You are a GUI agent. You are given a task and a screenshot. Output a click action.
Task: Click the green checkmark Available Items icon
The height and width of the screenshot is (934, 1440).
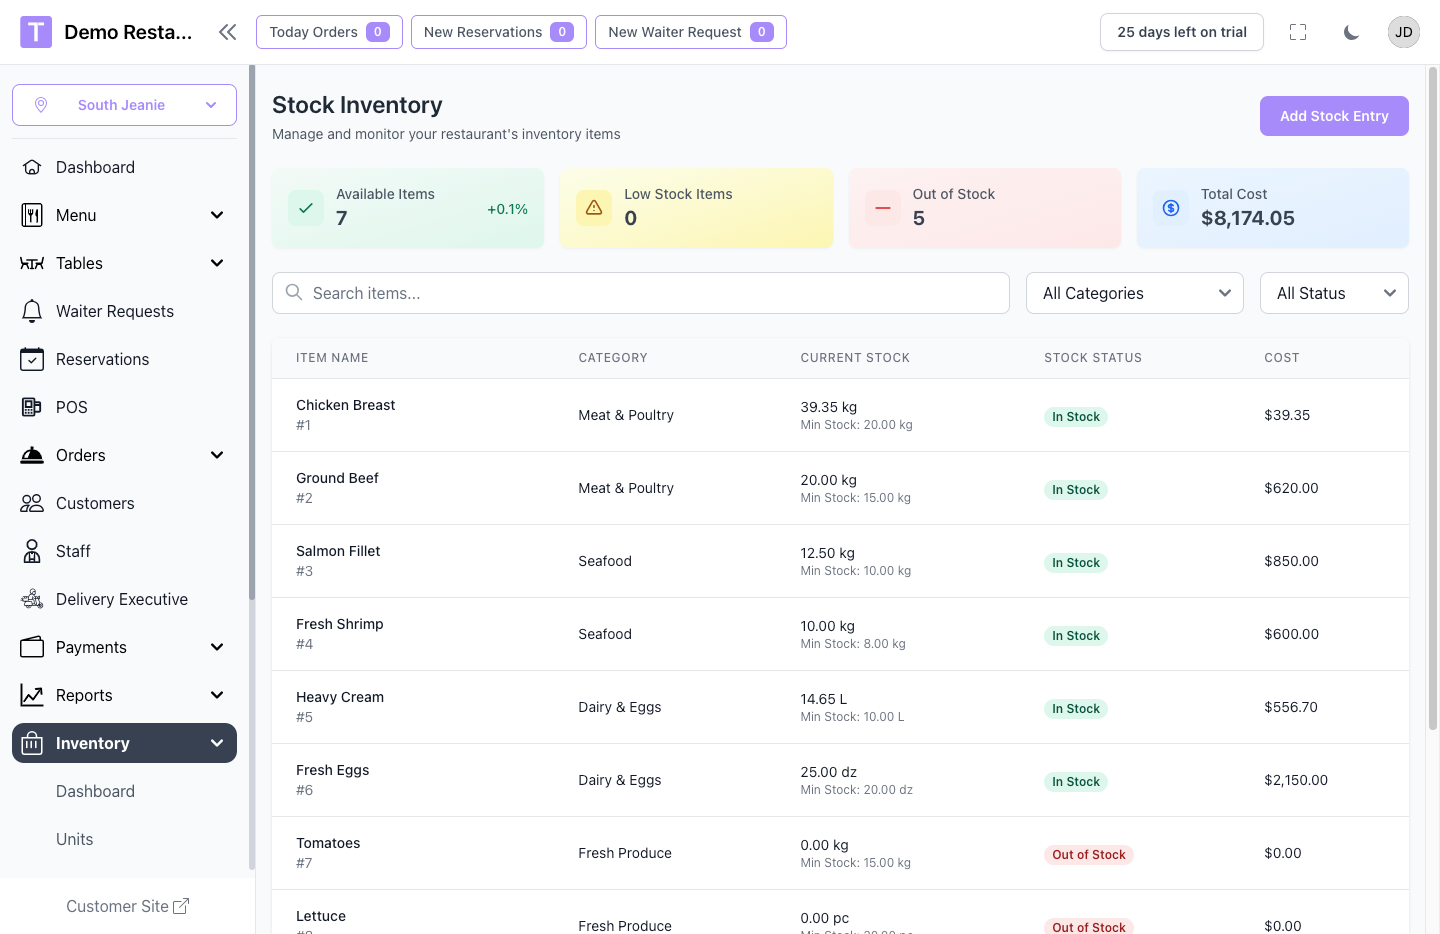[306, 208]
